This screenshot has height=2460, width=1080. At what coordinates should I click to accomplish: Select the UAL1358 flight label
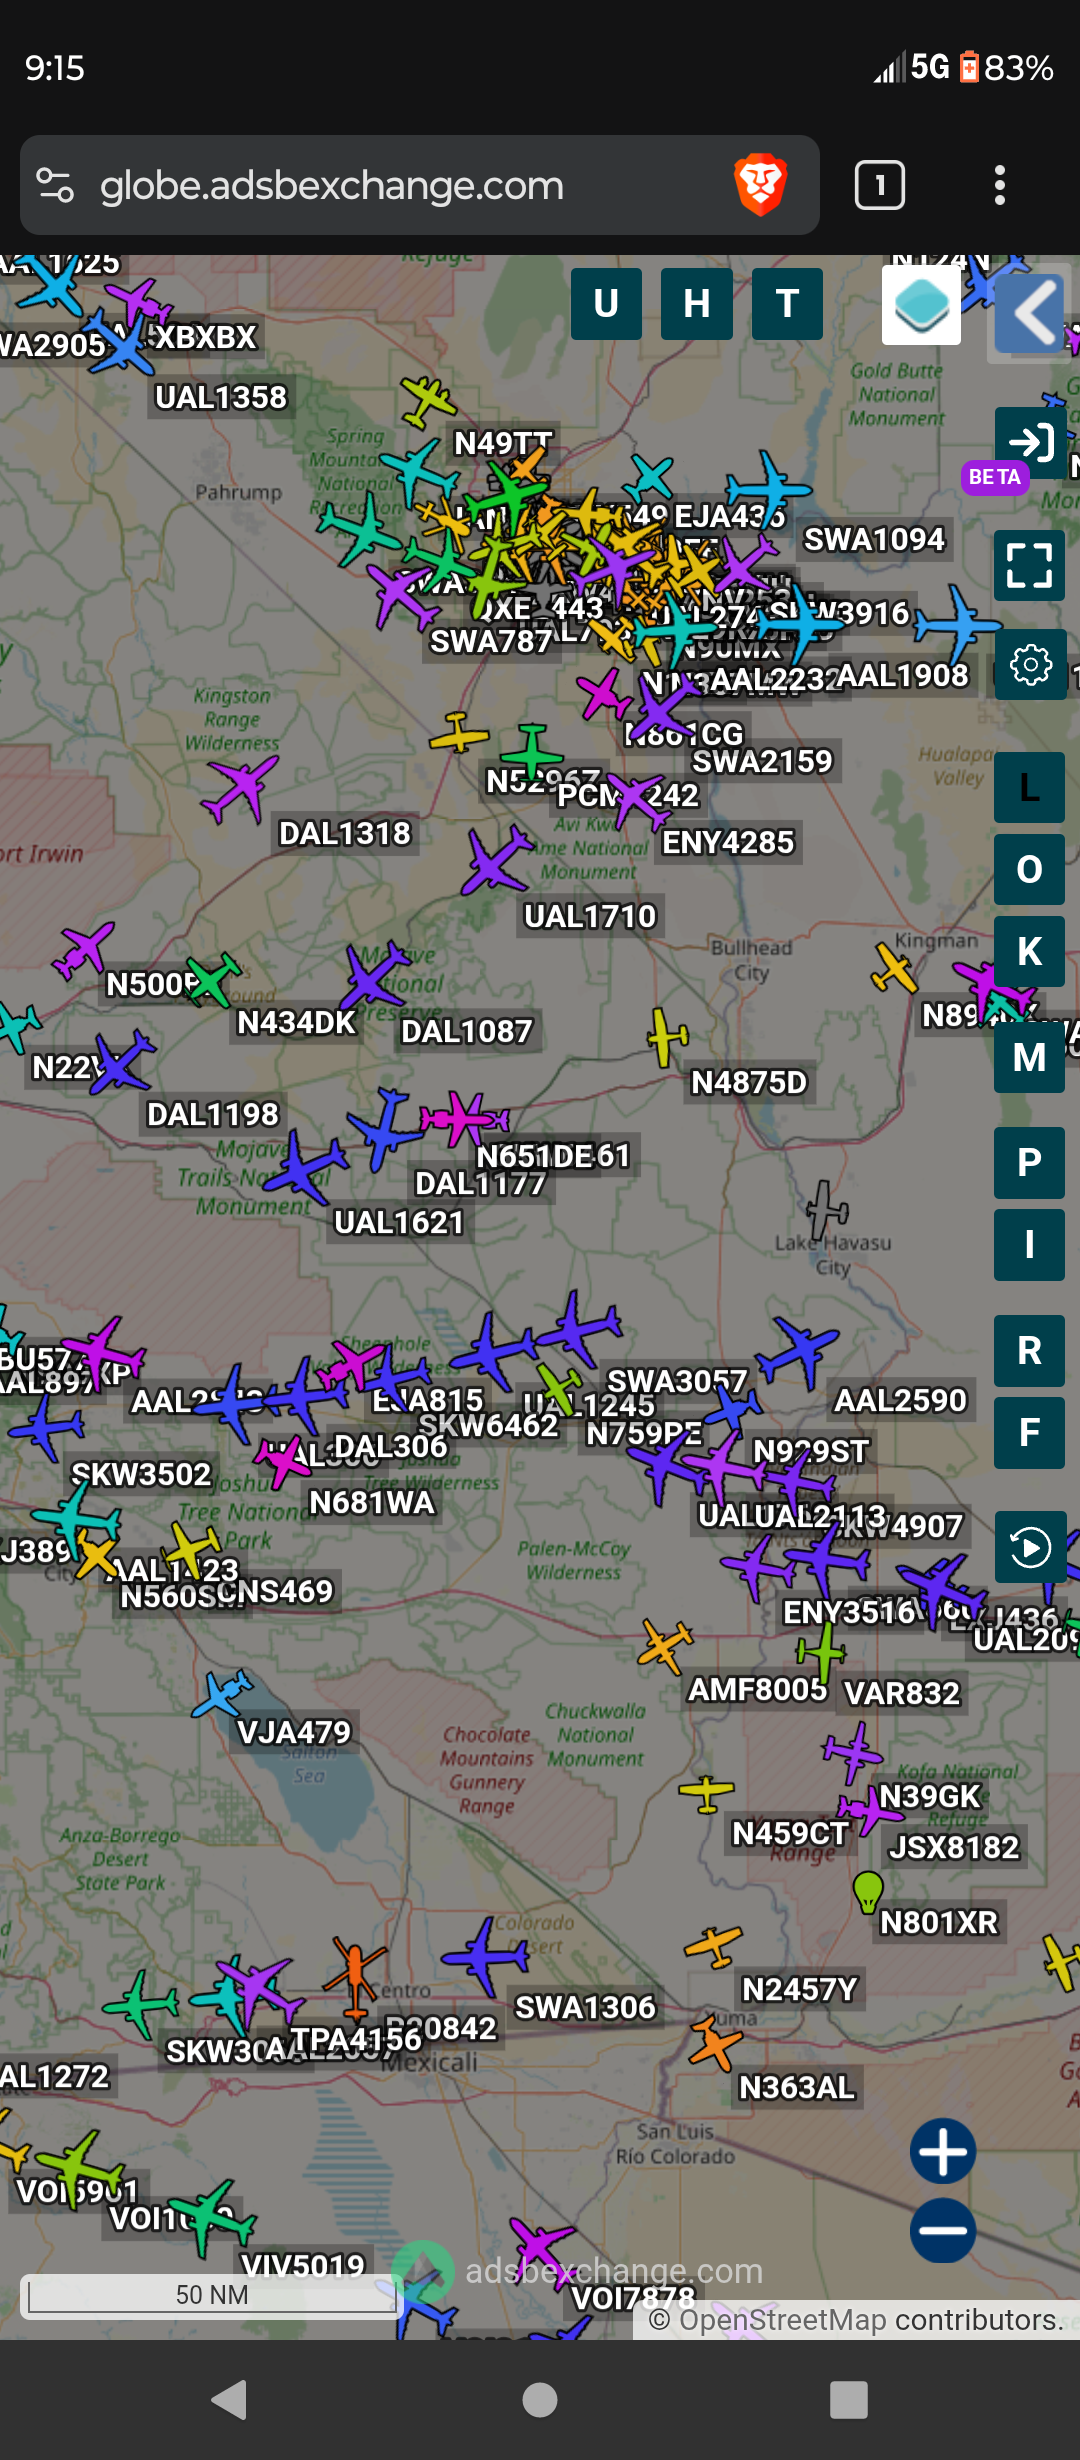pos(221,397)
